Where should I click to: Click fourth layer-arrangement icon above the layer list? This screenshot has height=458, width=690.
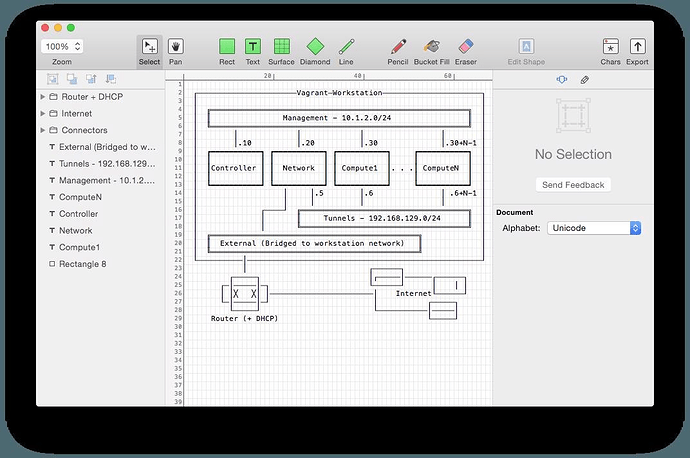click(110, 79)
